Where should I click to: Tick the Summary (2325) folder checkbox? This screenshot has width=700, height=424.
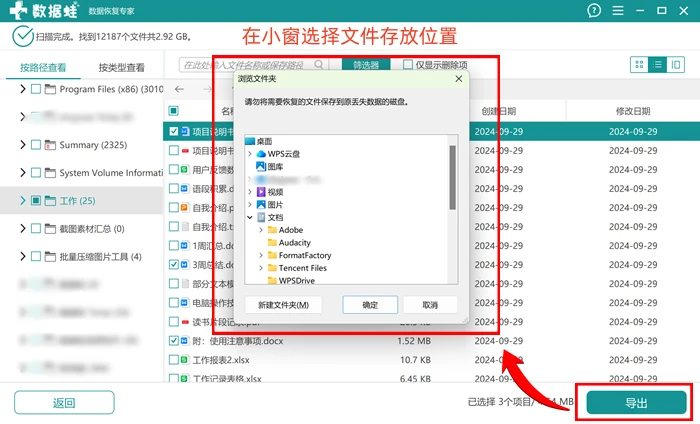pos(36,145)
